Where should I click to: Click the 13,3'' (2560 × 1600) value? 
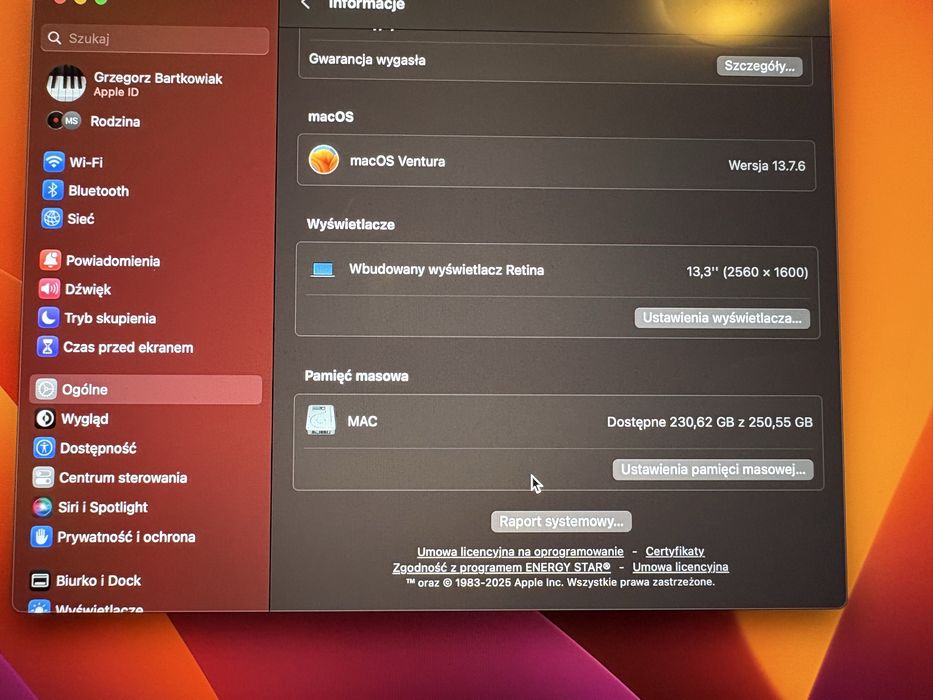(x=747, y=272)
